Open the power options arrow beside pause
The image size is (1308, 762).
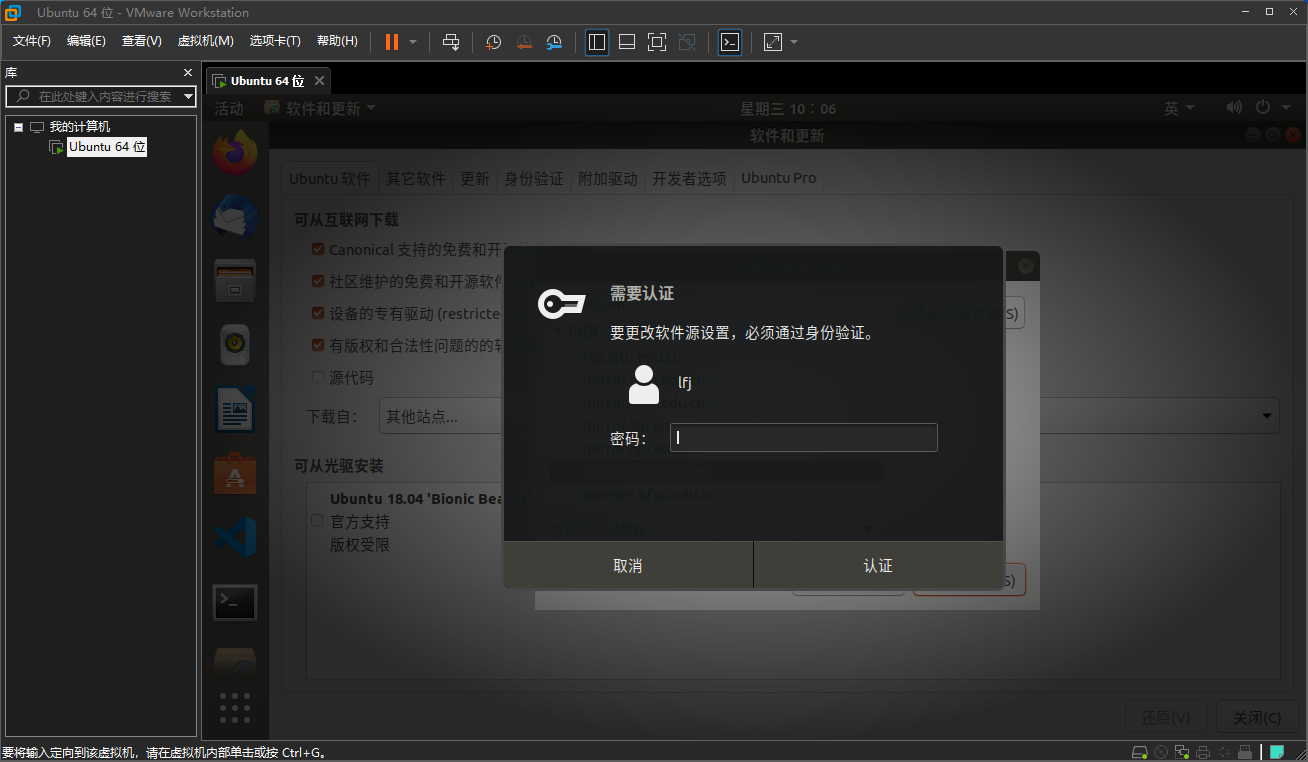coord(412,42)
